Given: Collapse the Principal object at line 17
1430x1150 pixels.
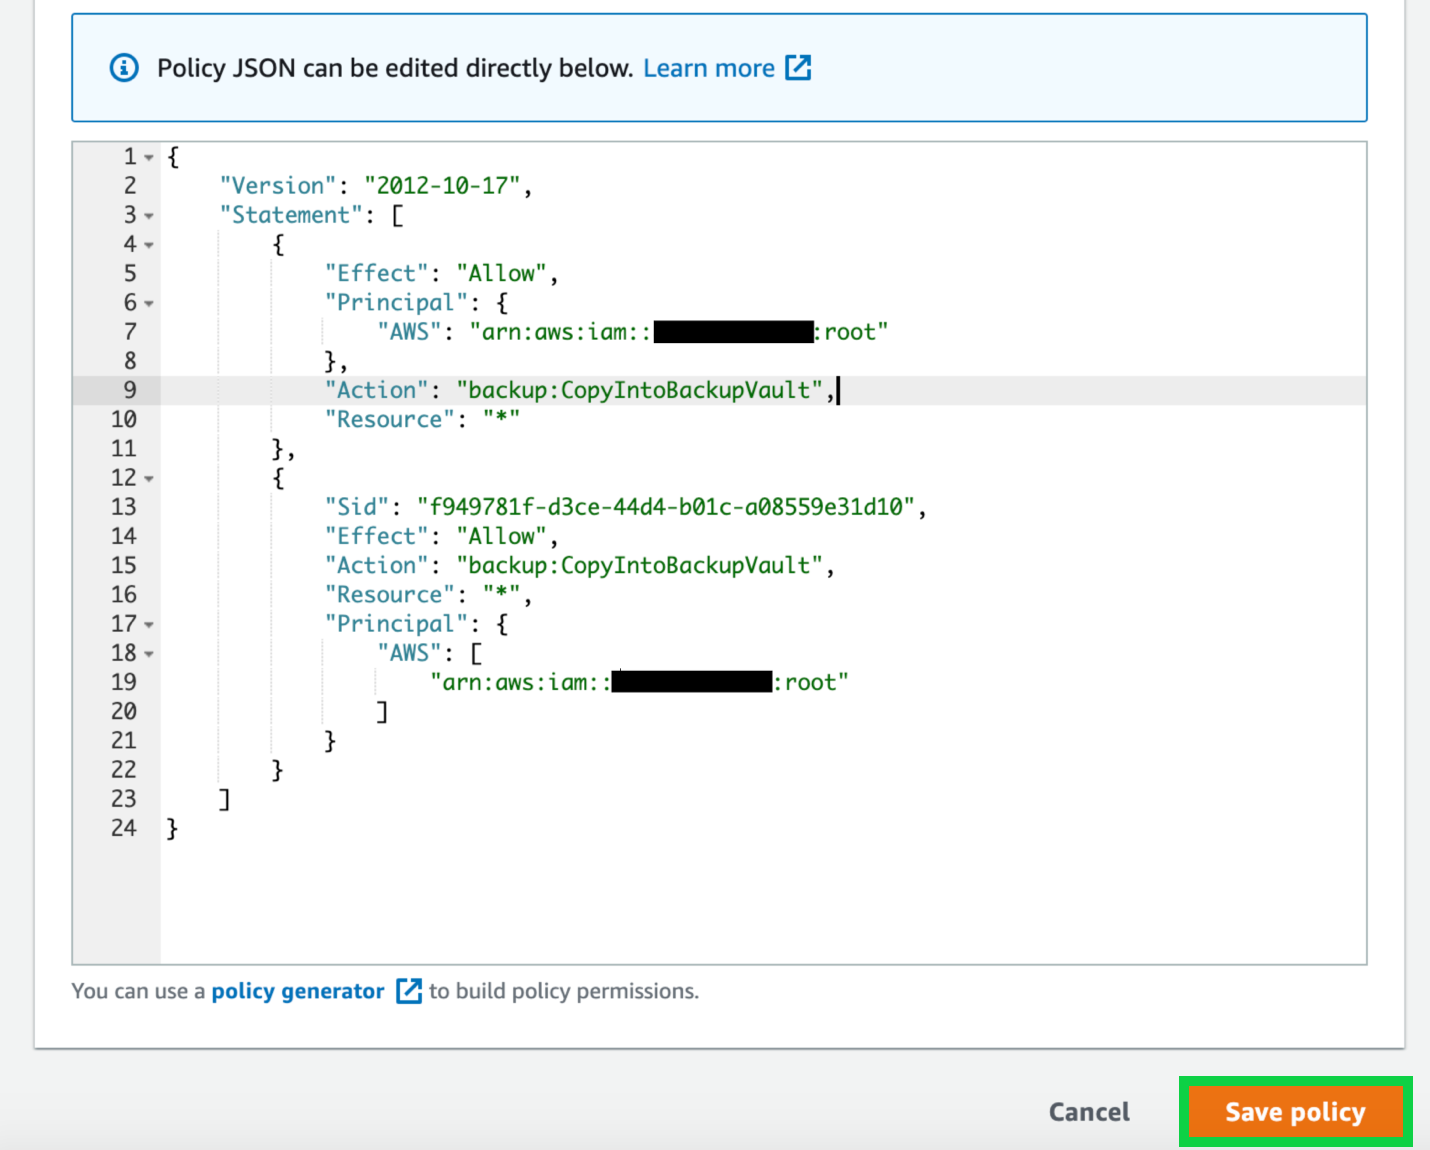Looking at the screenshot, I should click(x=148, y=624).
